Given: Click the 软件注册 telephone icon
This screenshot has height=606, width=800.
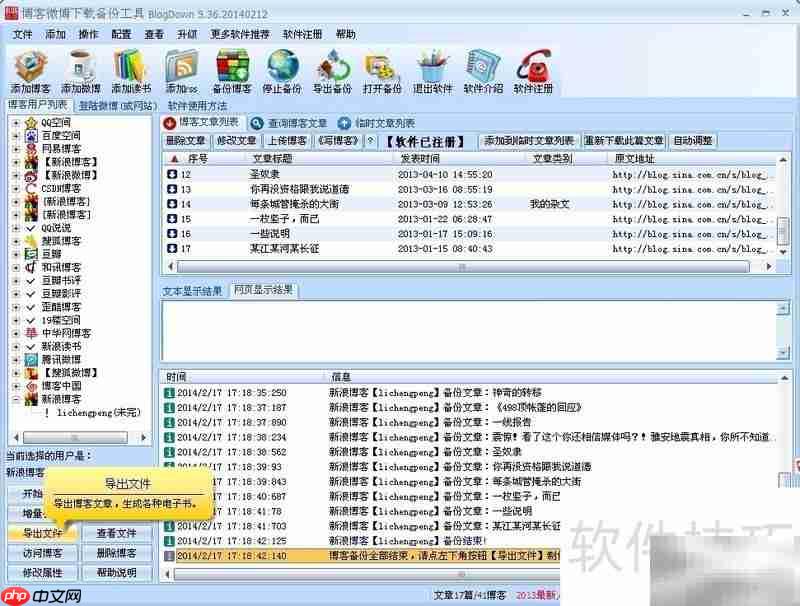Looking at the screenshot, I should 533,65.
